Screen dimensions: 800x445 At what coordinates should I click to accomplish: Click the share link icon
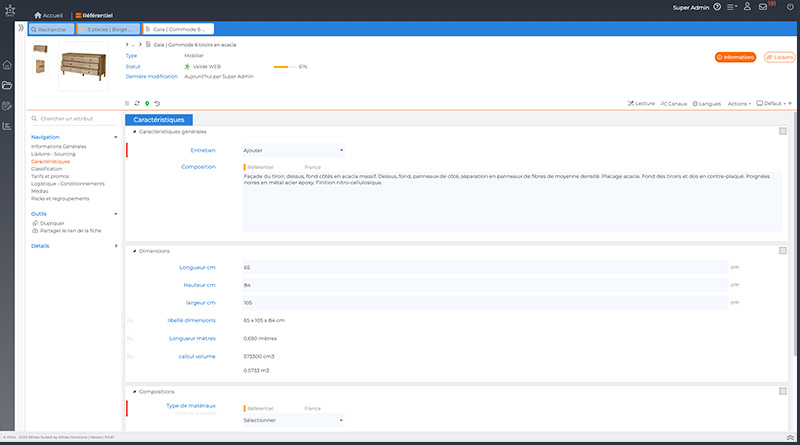pos(35,231)
